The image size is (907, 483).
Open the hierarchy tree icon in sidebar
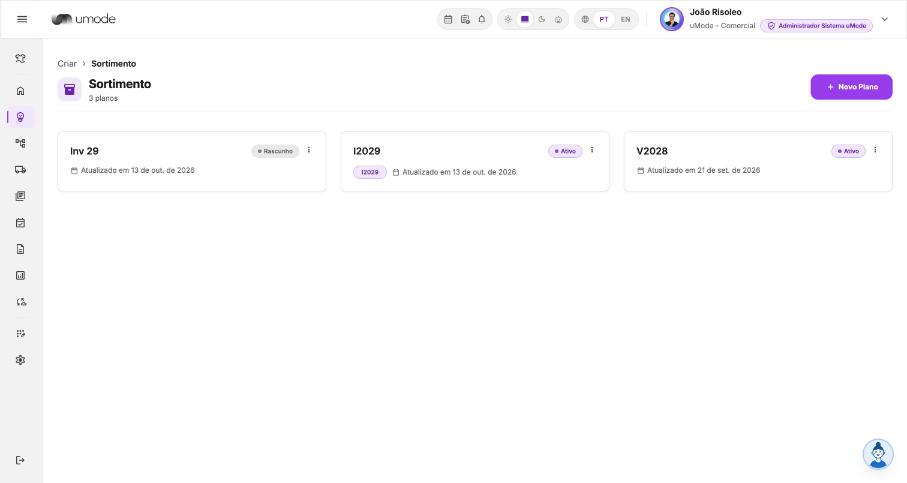coord(20,143)
